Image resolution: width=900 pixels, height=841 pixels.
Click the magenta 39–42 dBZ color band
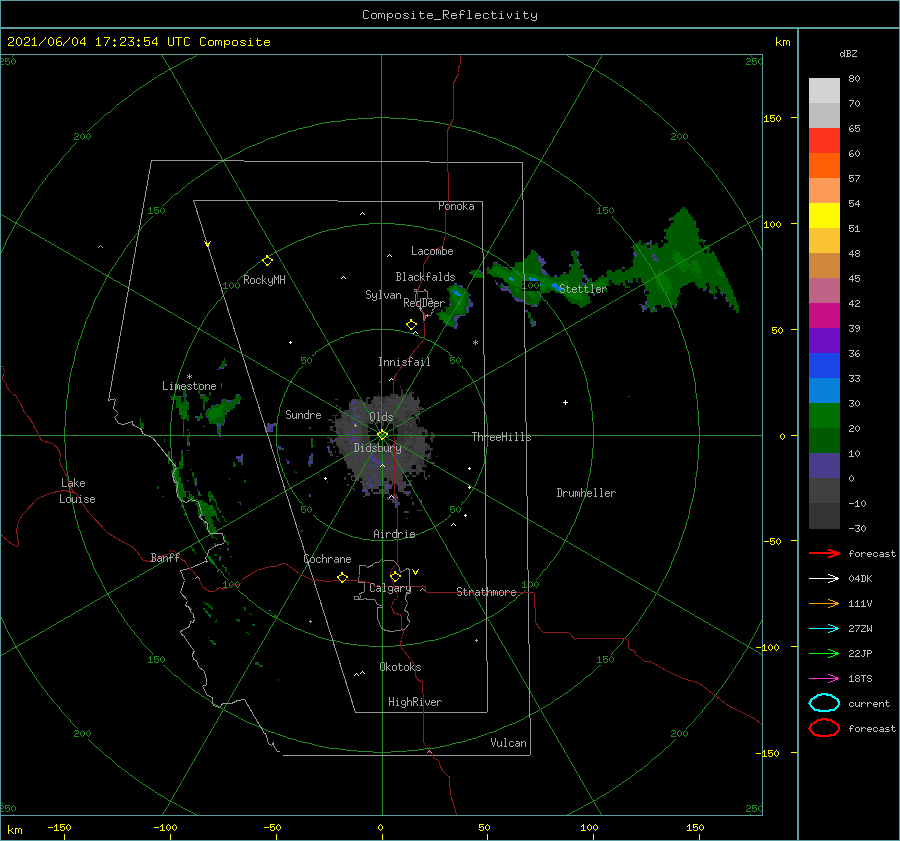(x=824, y=316)
